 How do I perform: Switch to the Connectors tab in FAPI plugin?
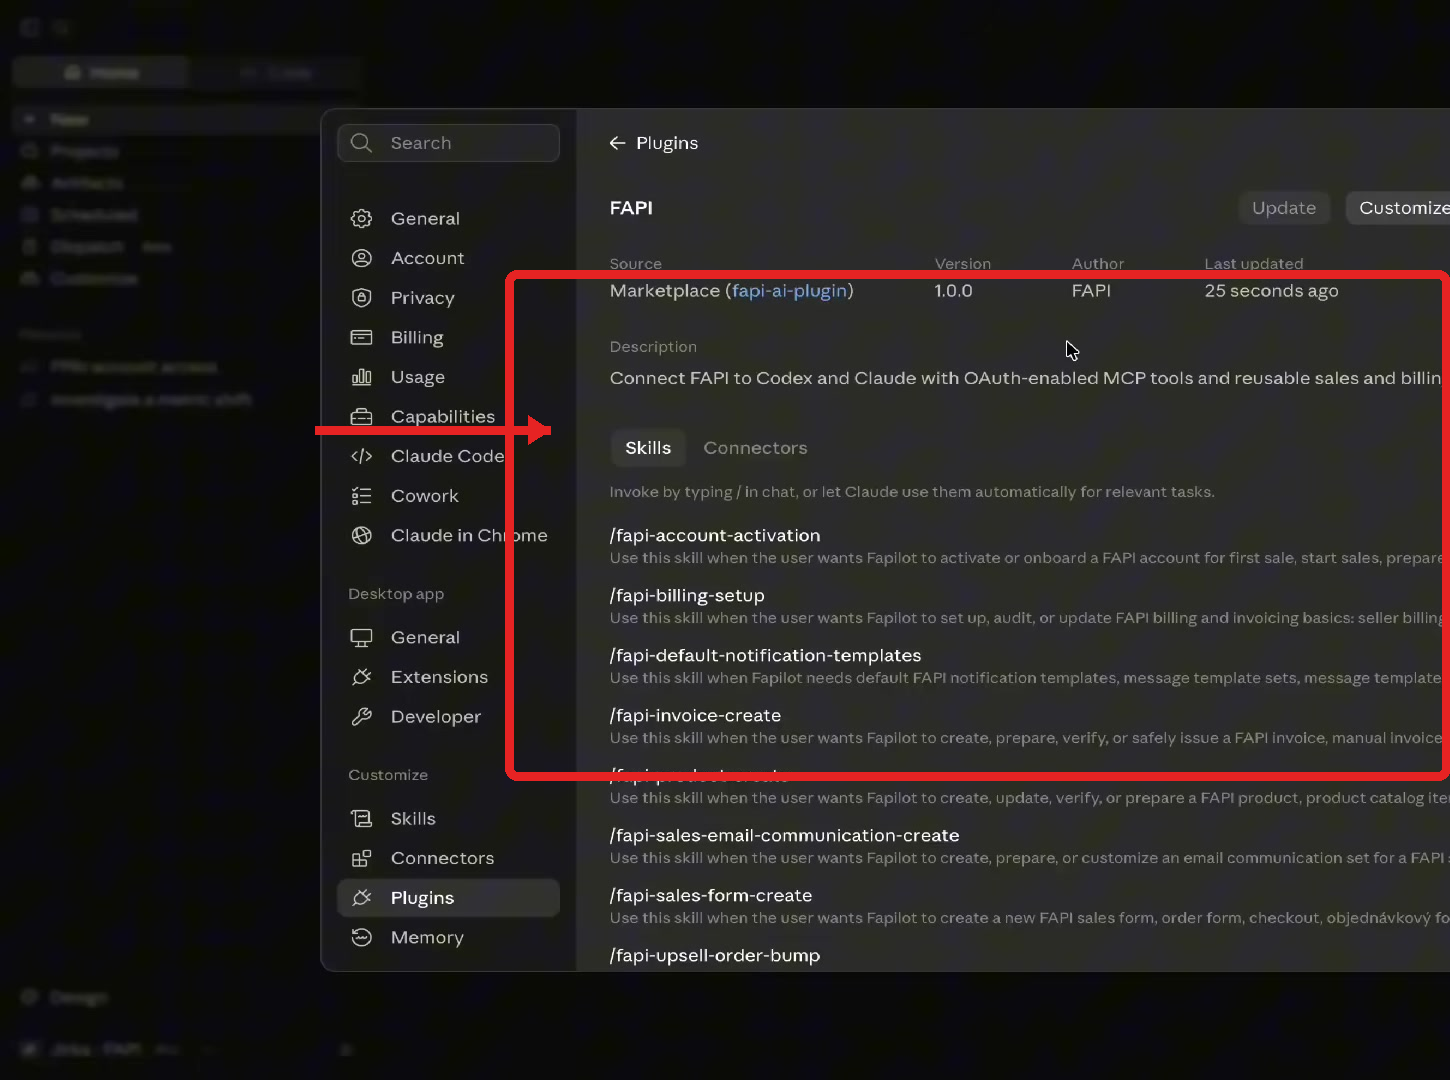755,448
